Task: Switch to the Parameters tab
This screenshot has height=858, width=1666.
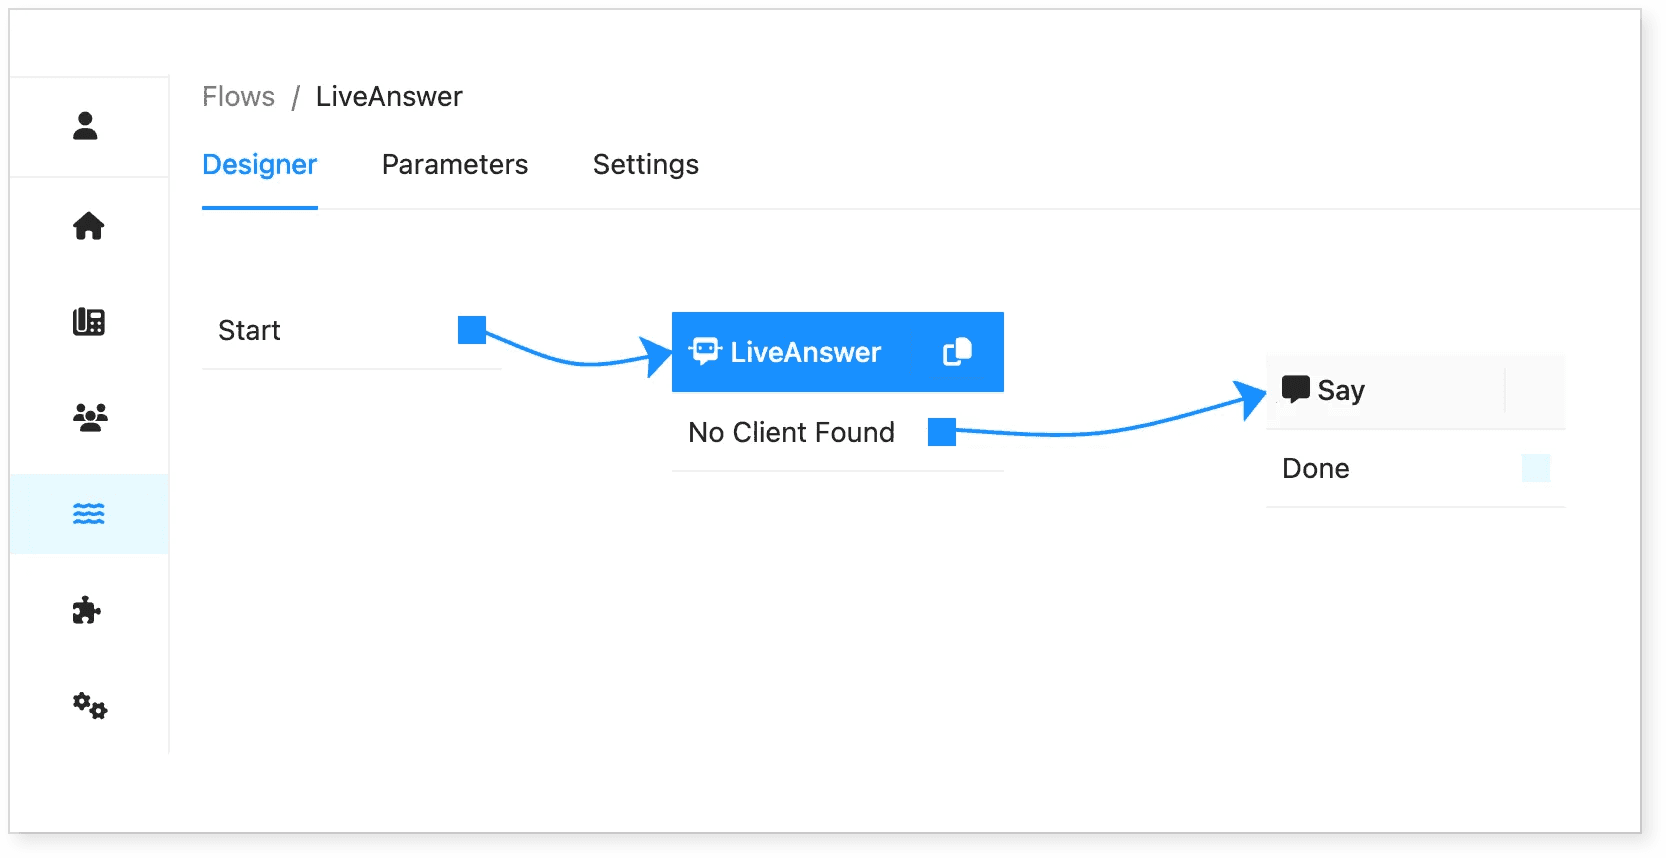Action: pos(455,165)
